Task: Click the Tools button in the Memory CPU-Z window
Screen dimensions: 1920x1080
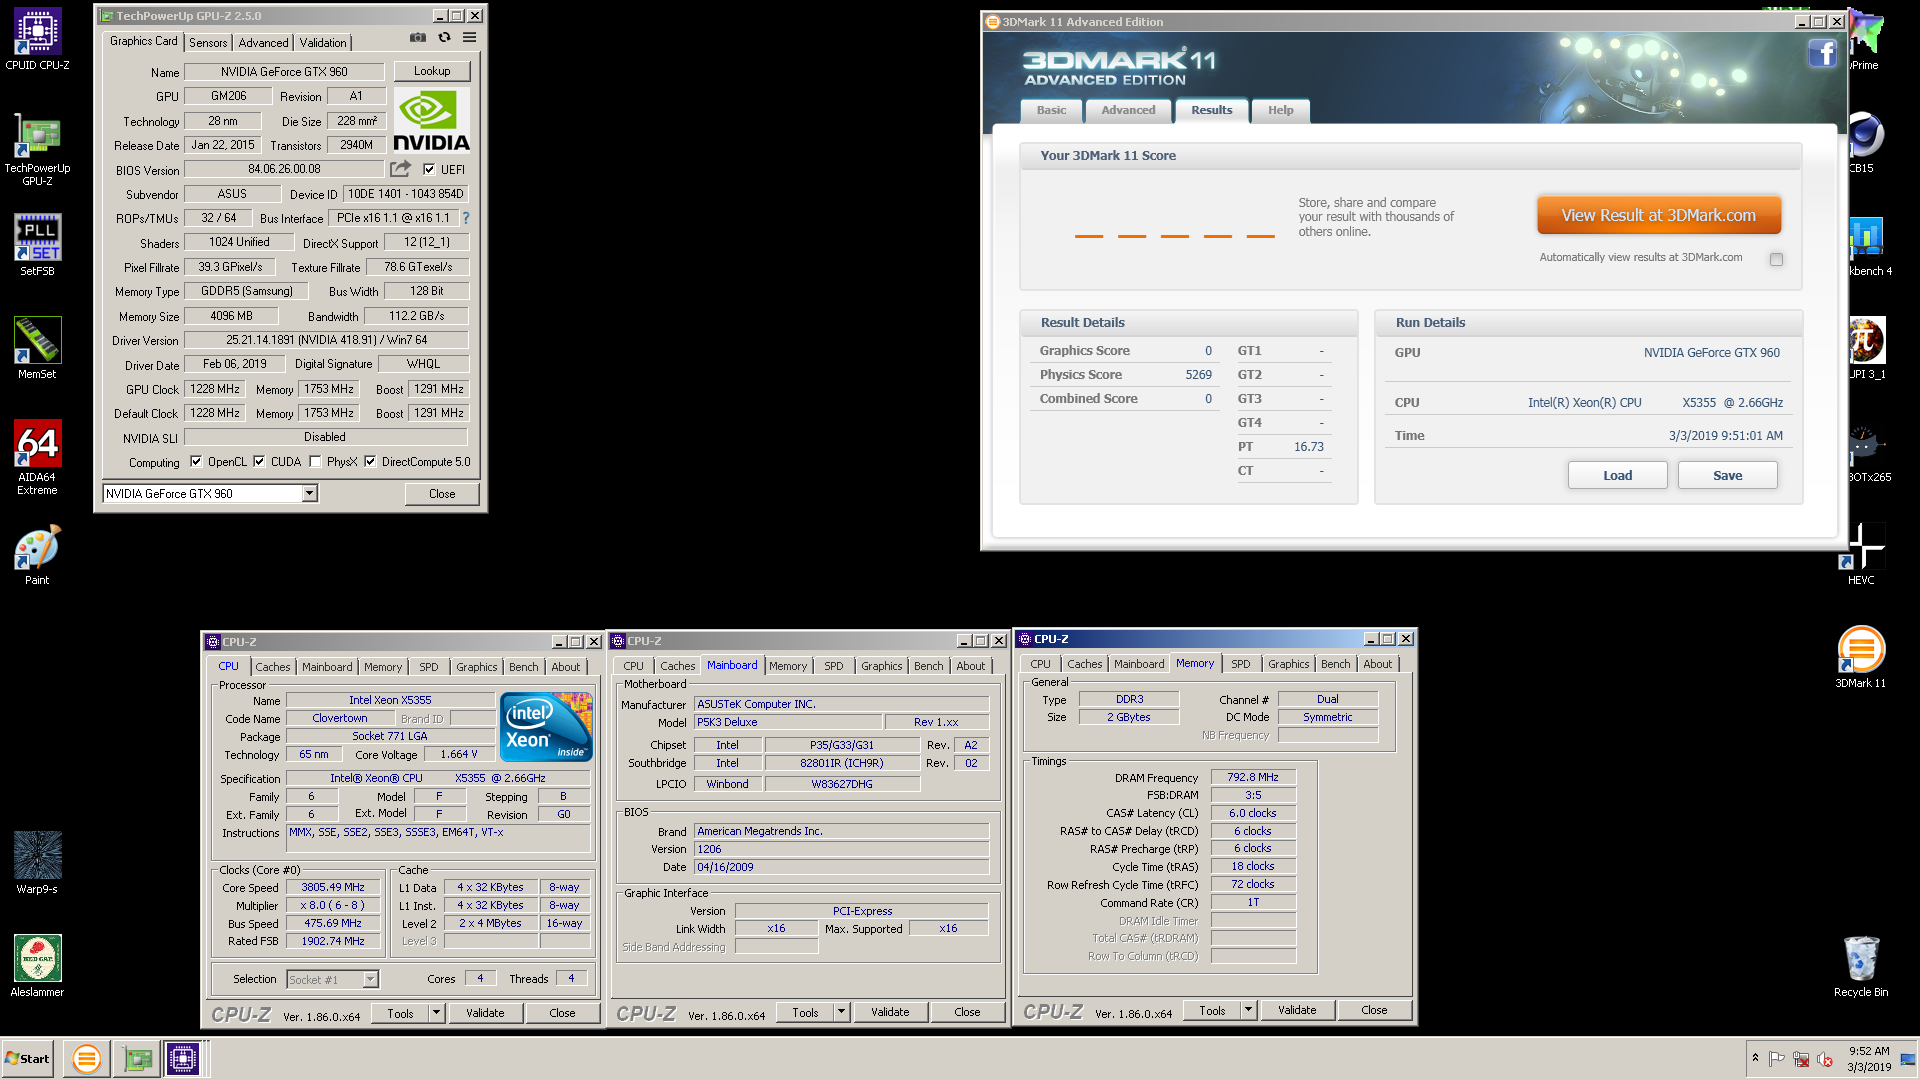Action: pyautogui.click(x=1212, y=1010)
